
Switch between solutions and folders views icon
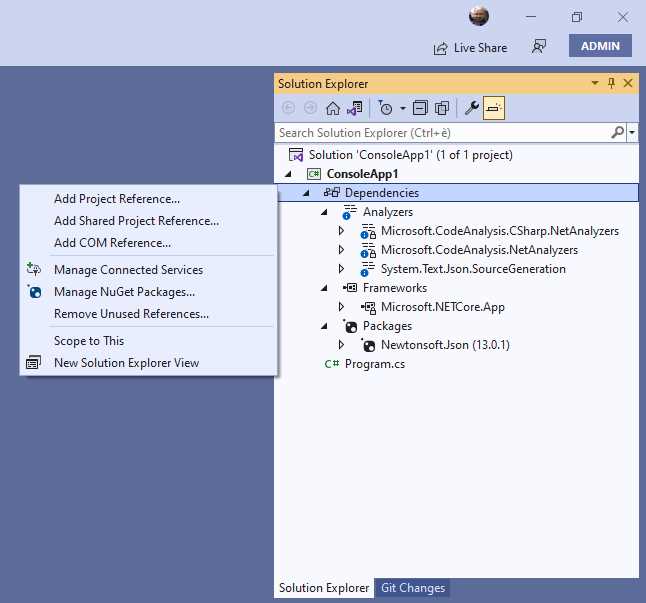point(355,108)
